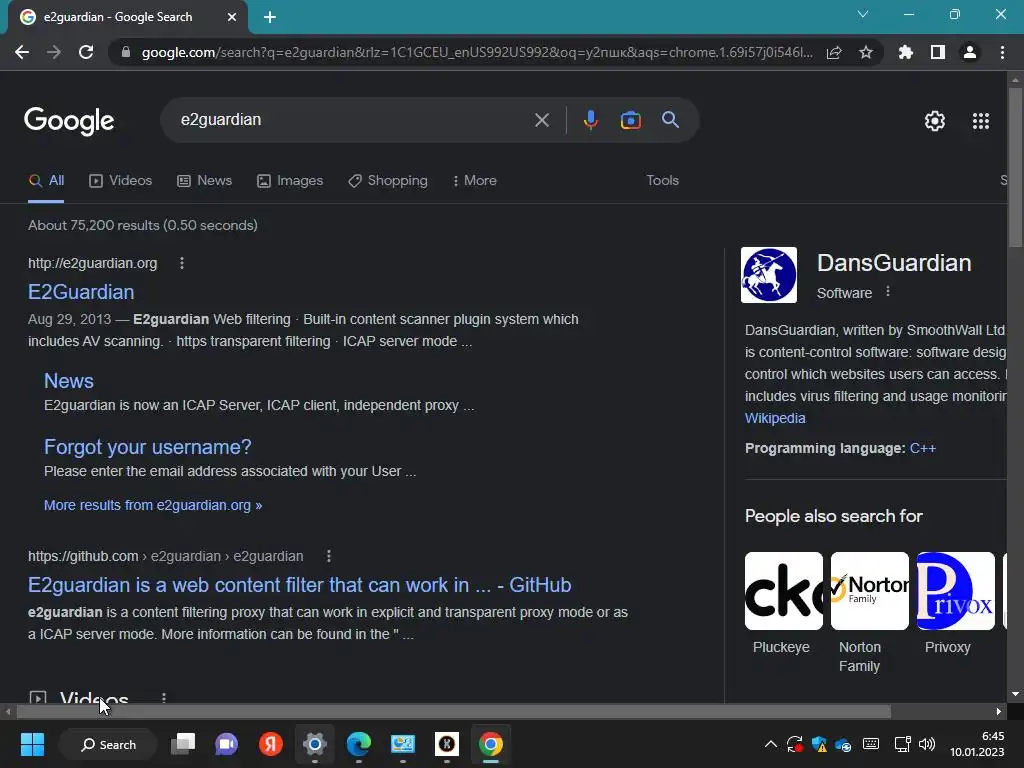
Task: Submit search with the magnifier icon
Action: [x=670, y=120]
